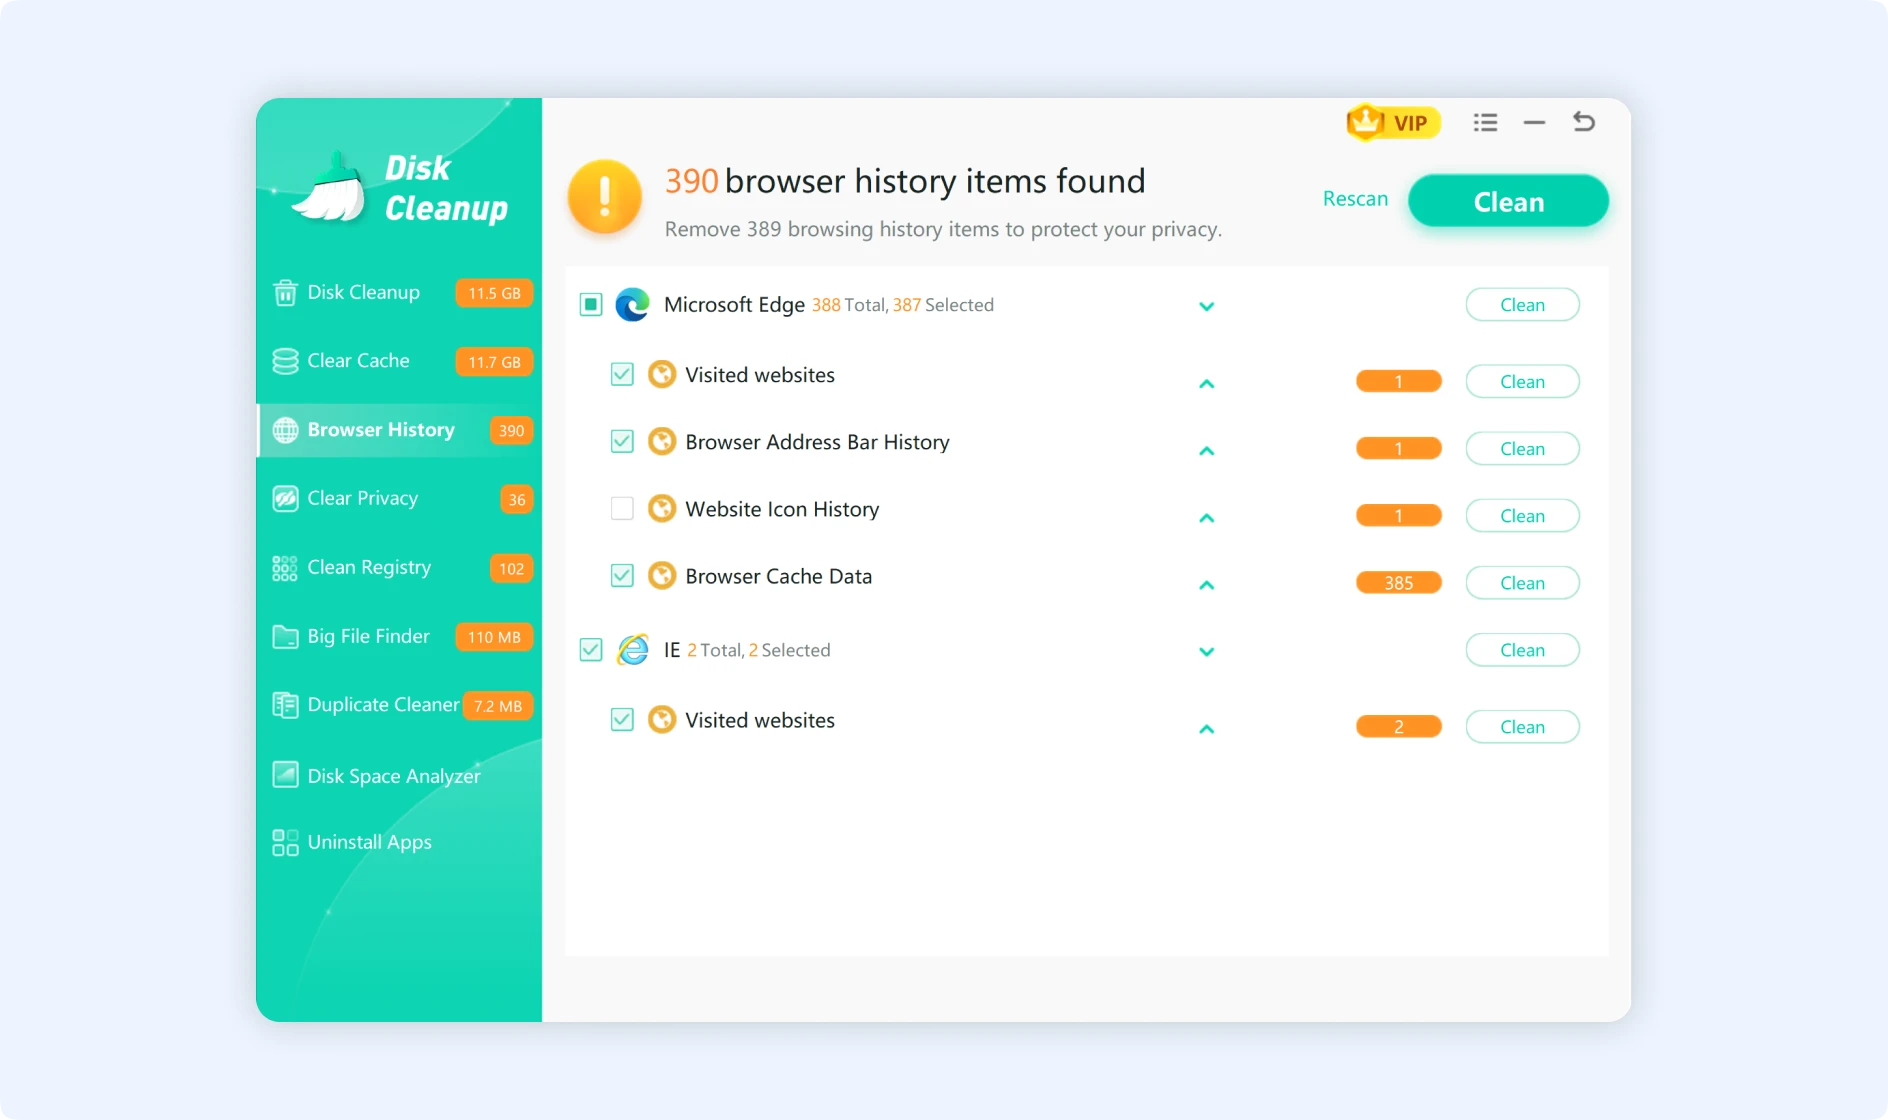Click the Clear Privacy shield icon
Viewport: 1888px width, 1120px height.
[285, 498]
